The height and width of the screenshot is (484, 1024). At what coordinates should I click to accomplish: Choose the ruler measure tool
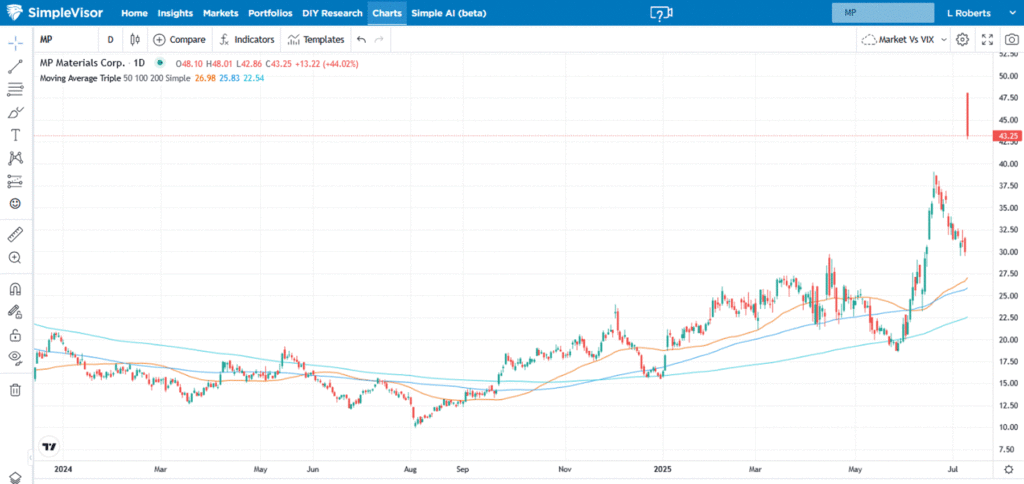[16, 234]
